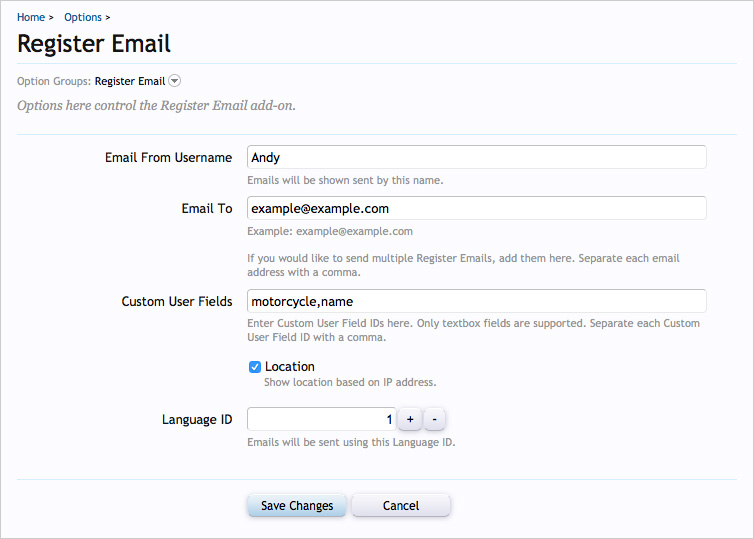This screenshot has width=754, height=539.
Task: Go to the Options breadcrumb link
Action: [83, 17]
